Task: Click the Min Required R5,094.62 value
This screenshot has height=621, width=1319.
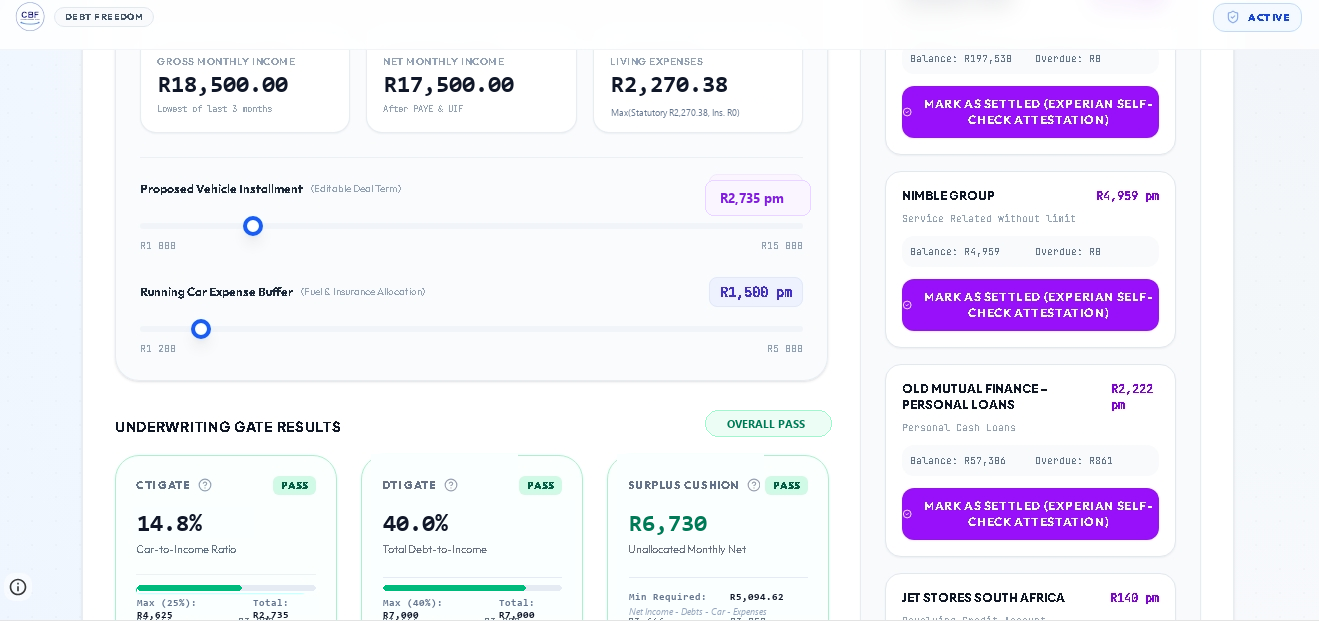Action: click(757, 597)
